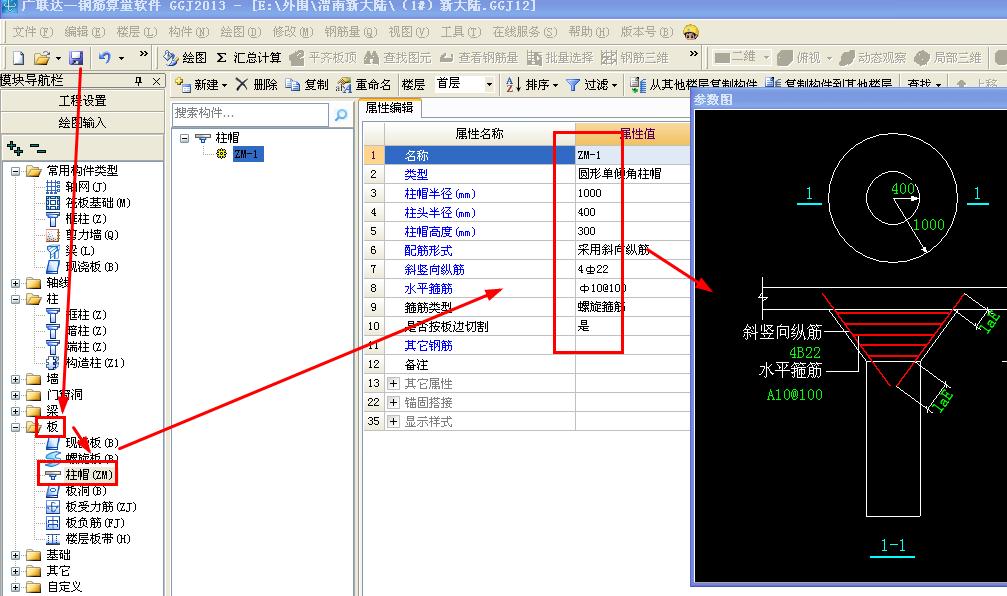
Task: Click 批量选择 batch select tool
Action: 560,58
